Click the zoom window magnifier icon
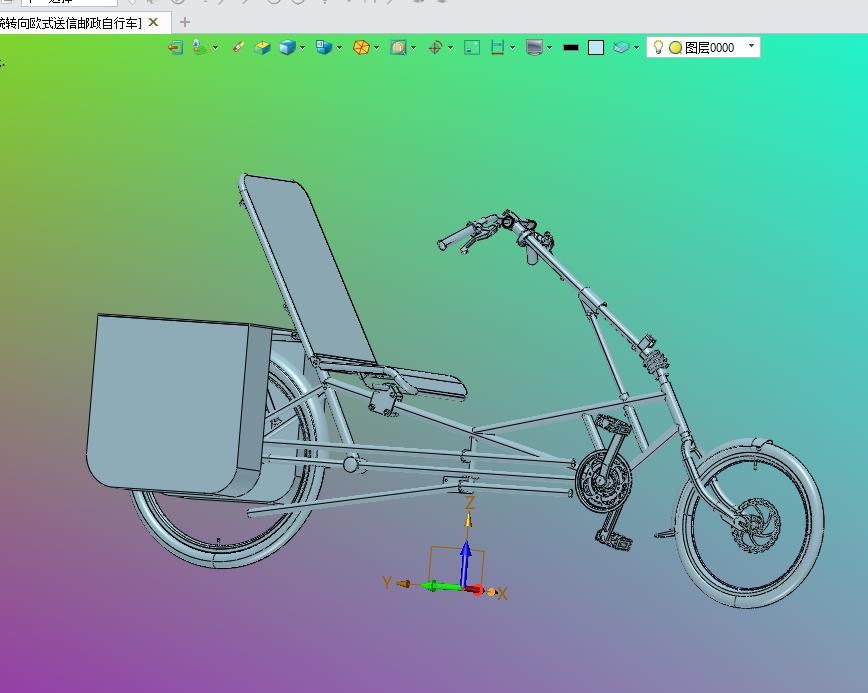This screenshot has width=868, height=693. point(398,48)
